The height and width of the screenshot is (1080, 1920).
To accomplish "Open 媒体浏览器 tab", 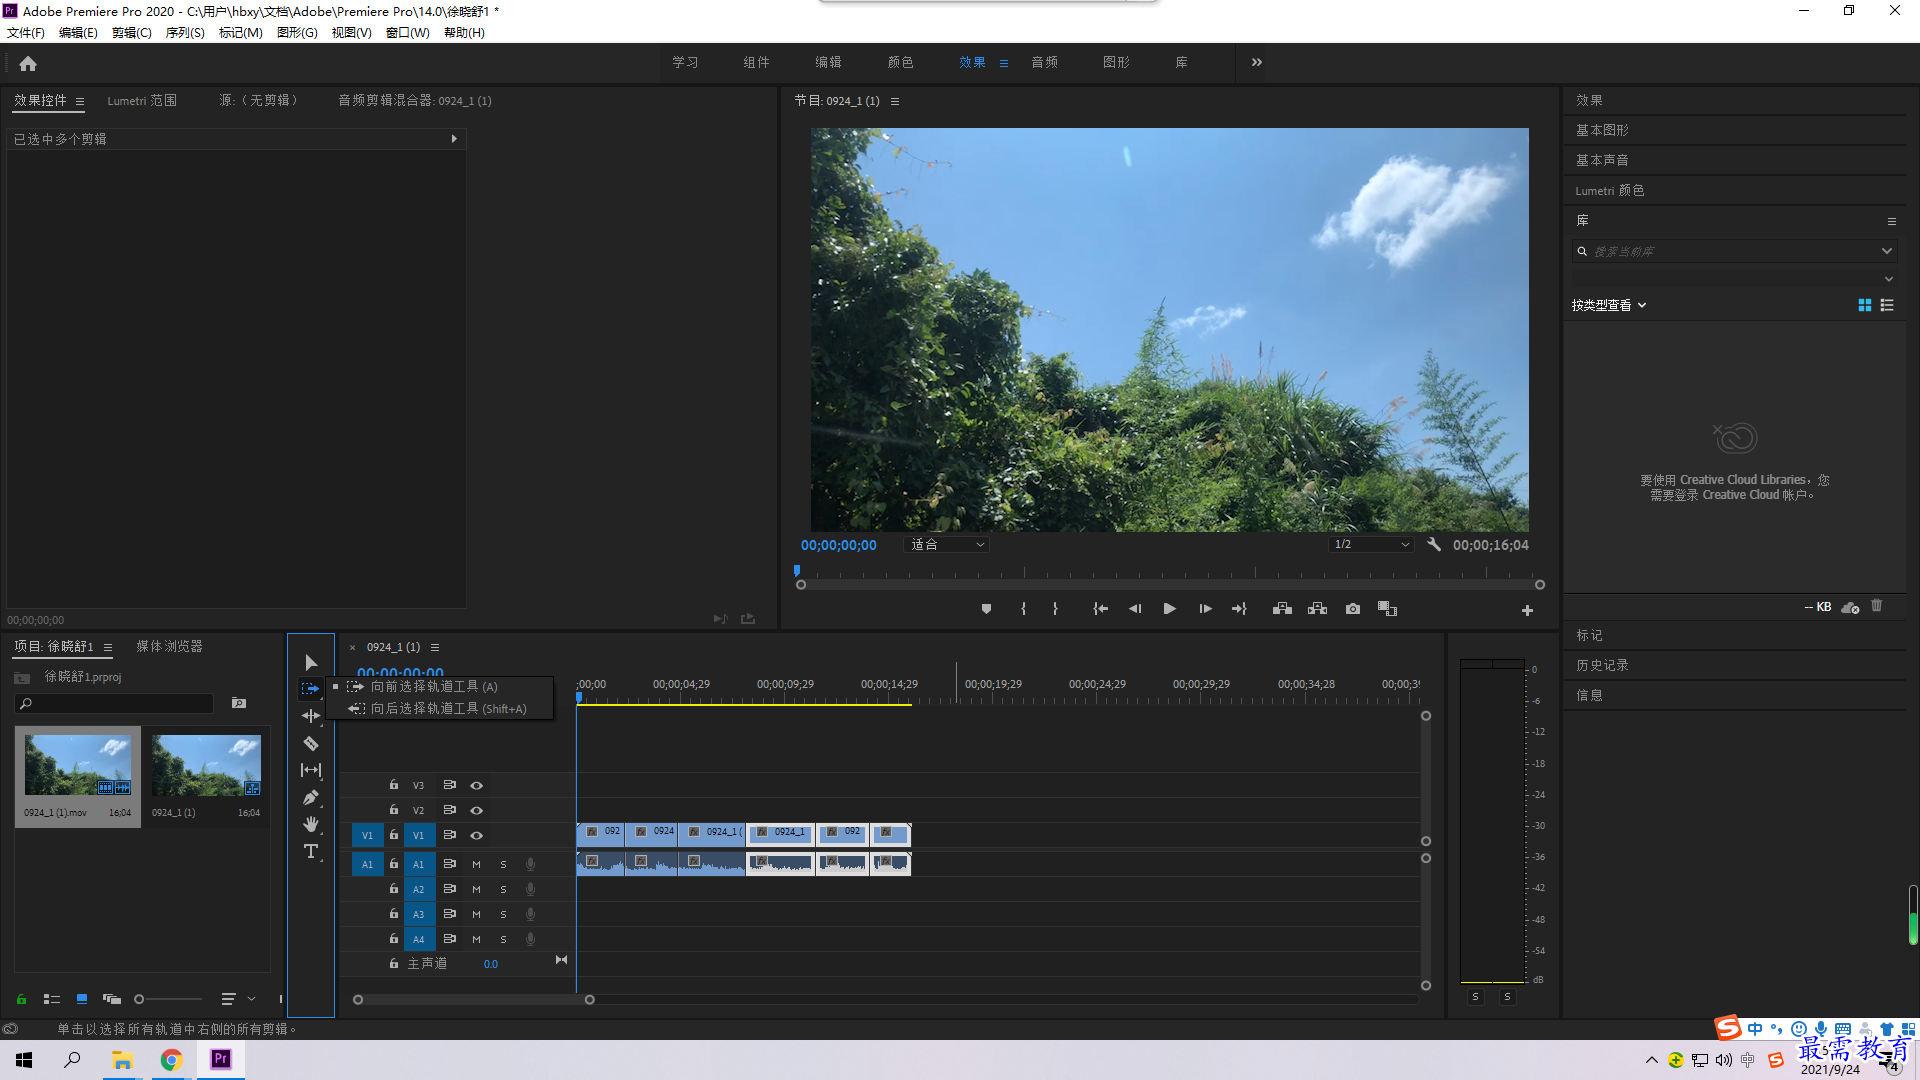I will (169, 647).
